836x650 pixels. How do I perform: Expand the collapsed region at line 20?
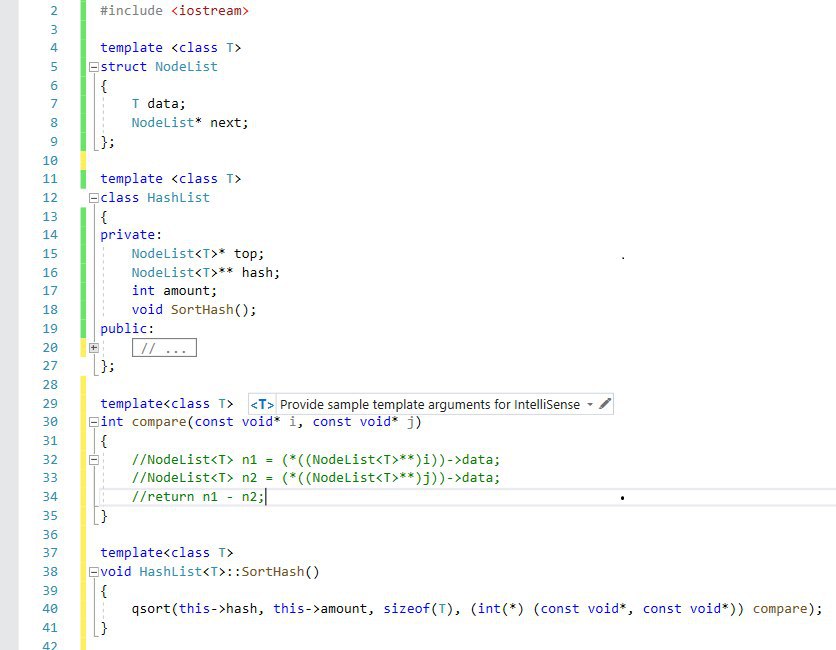[x=94, y=348]
